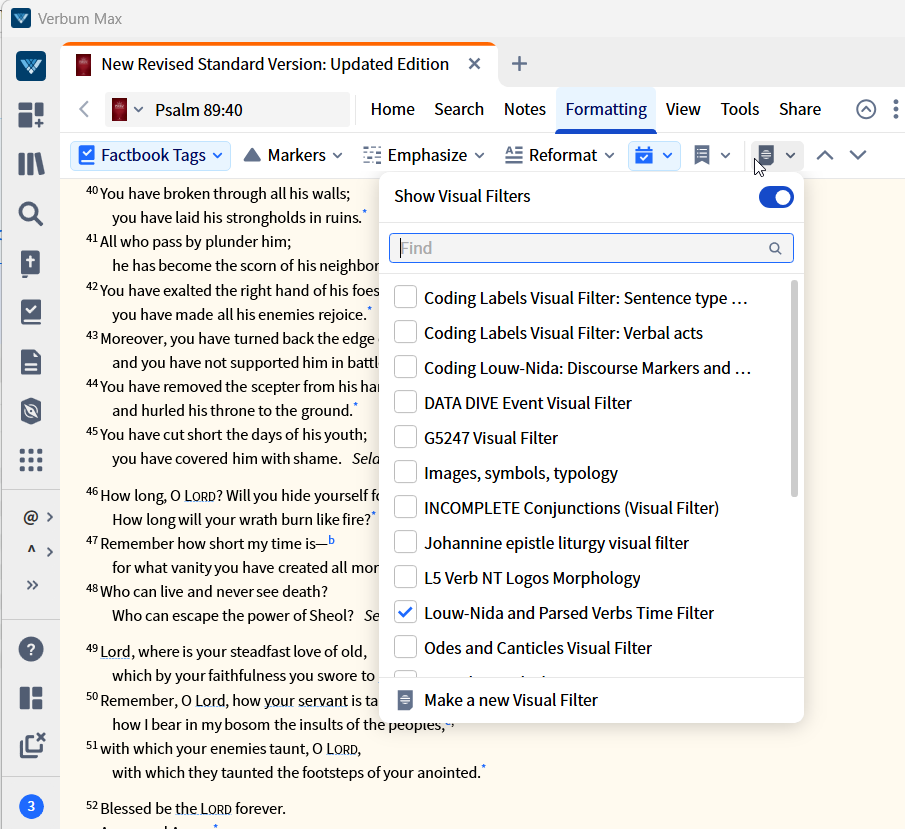Switch to the Search tab
This screenshot has width=905, height=829.
459,109
